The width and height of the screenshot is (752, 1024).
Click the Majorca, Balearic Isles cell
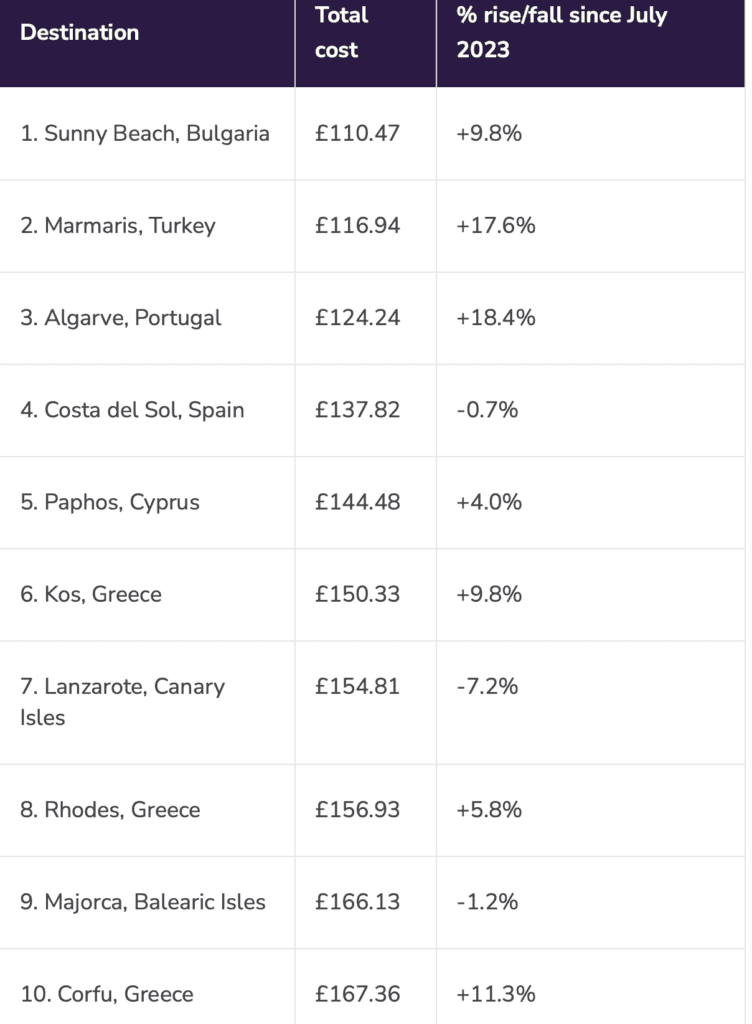(x=147, y=903)
